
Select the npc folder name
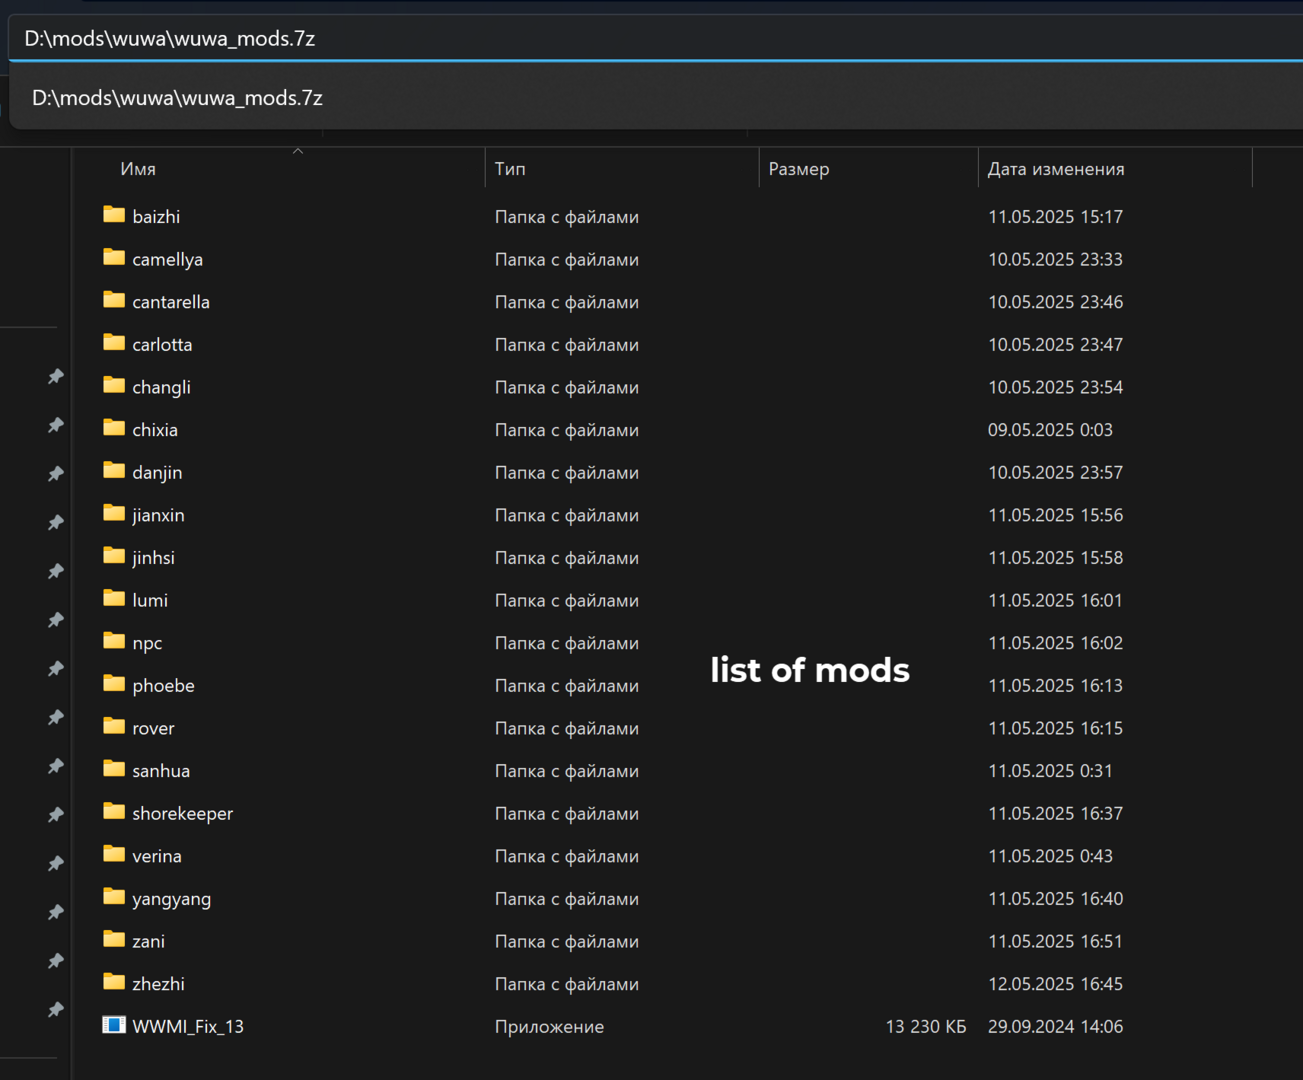tap(147, 644)
